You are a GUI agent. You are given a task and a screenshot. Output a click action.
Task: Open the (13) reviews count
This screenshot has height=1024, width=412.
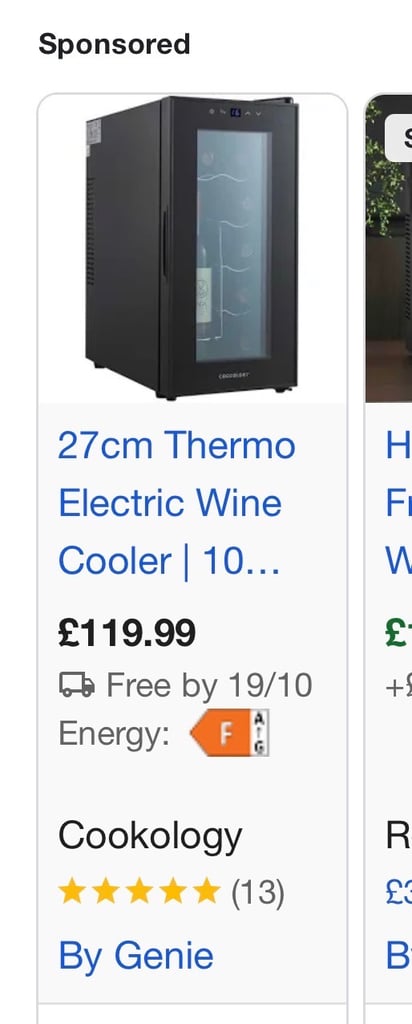[258, 893]
